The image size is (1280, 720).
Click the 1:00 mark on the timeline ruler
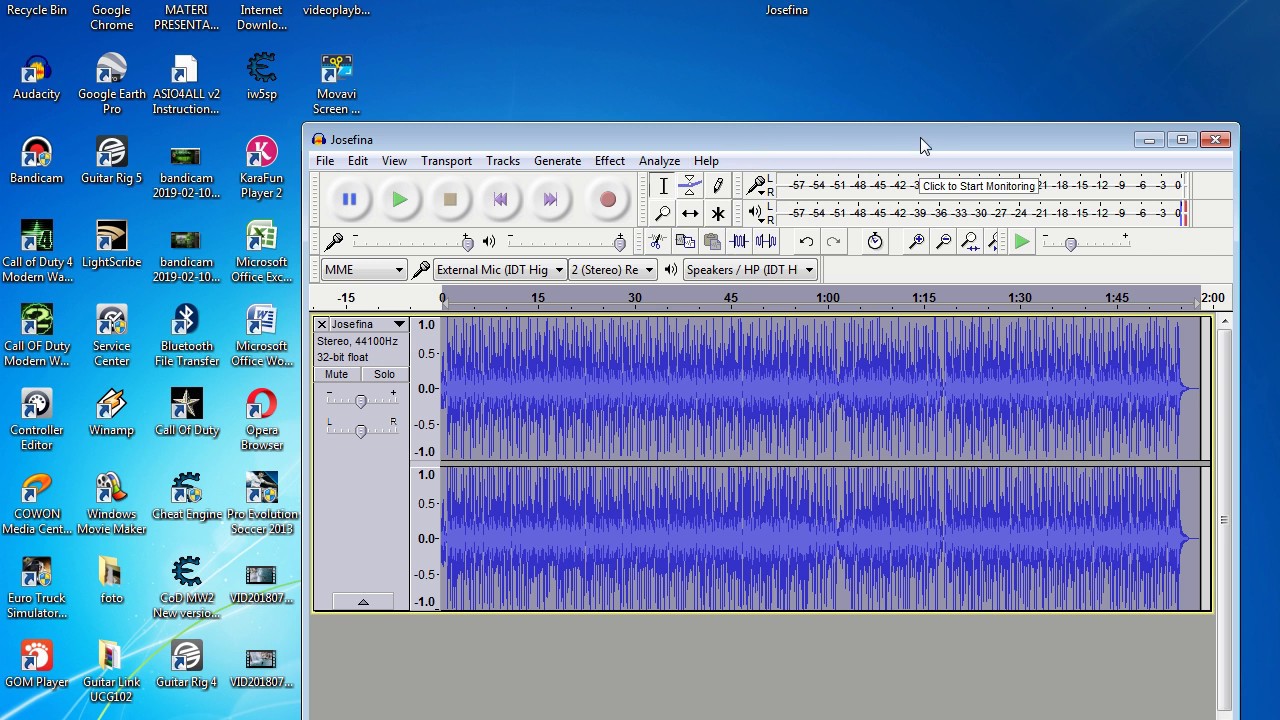click(x=828, y=298)
